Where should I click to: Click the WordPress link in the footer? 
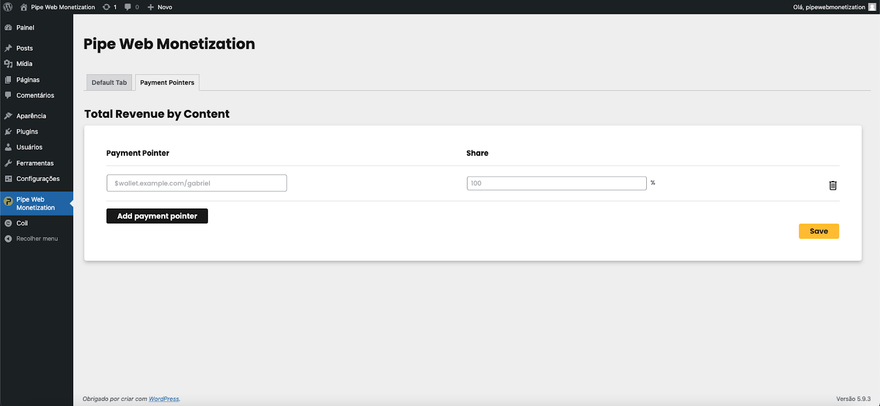164,398
